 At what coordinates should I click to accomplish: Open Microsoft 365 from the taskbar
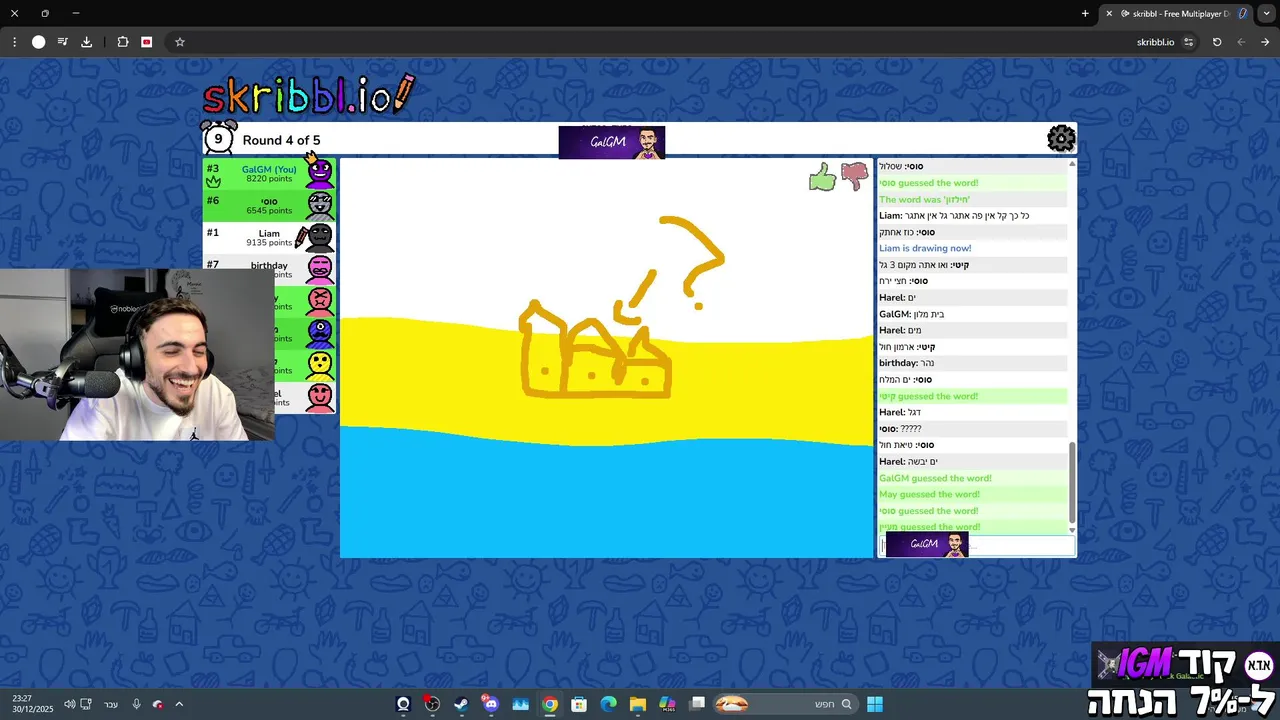pos(667,704)
